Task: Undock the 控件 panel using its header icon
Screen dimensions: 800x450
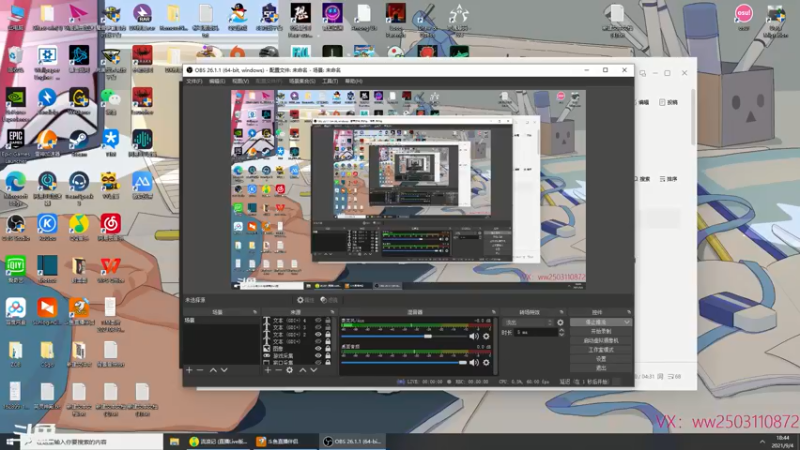Action: [629, 312]
